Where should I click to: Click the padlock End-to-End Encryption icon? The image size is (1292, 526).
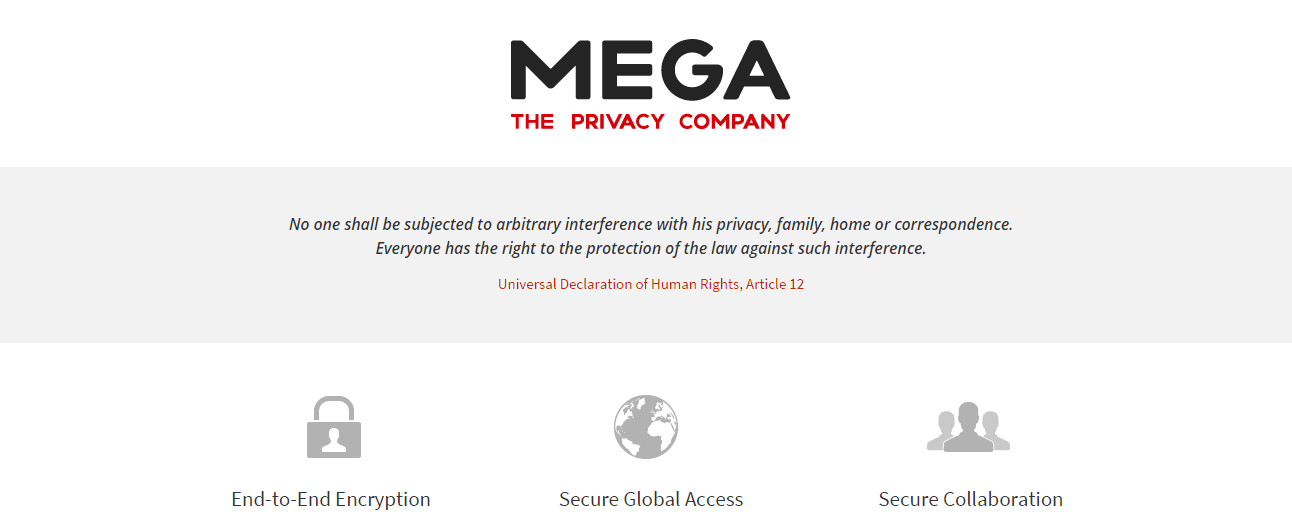click(x=334, y=427)
